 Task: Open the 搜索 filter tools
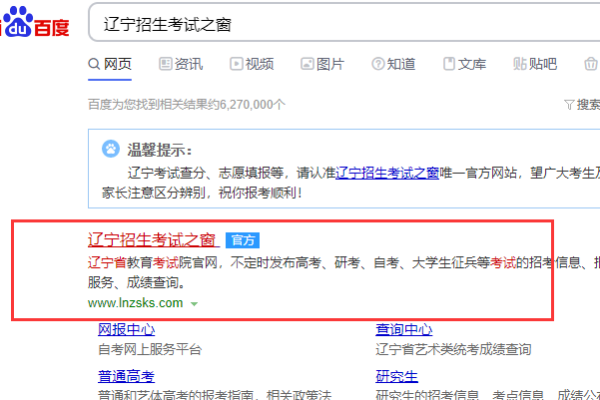[x=582, y=104]
